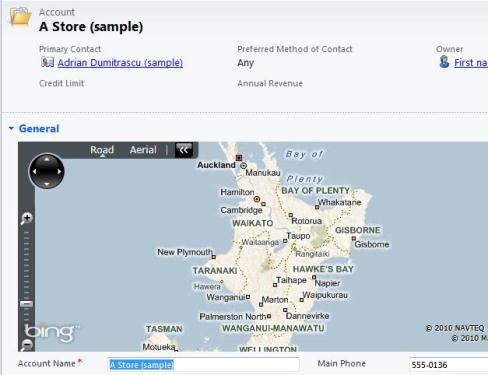
Task: Click the Taihape label on the map
Action: 291,280
